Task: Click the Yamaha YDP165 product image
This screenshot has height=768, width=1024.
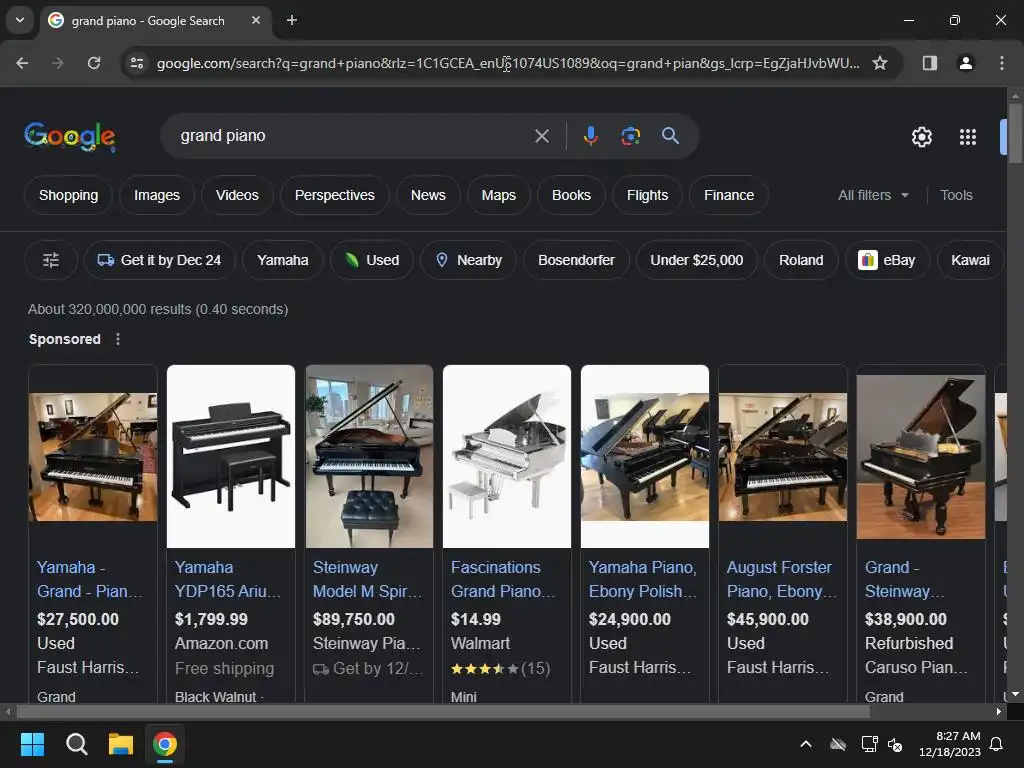Action: coord(231,456)
